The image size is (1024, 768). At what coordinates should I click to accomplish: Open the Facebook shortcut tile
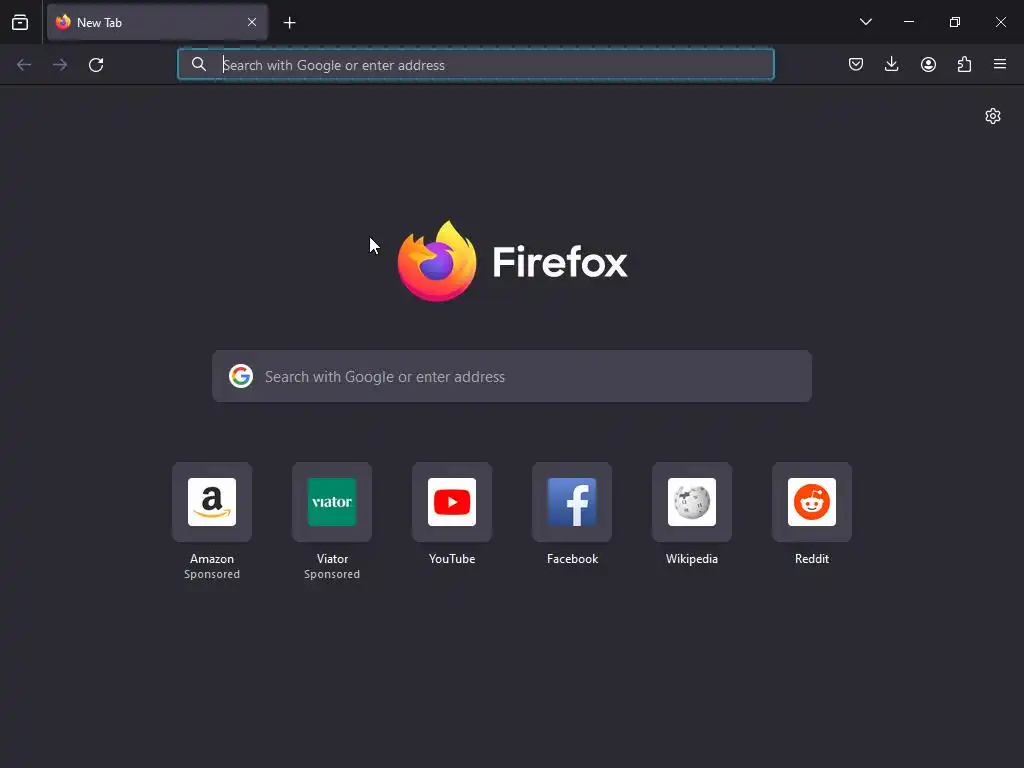coord(572,502)
